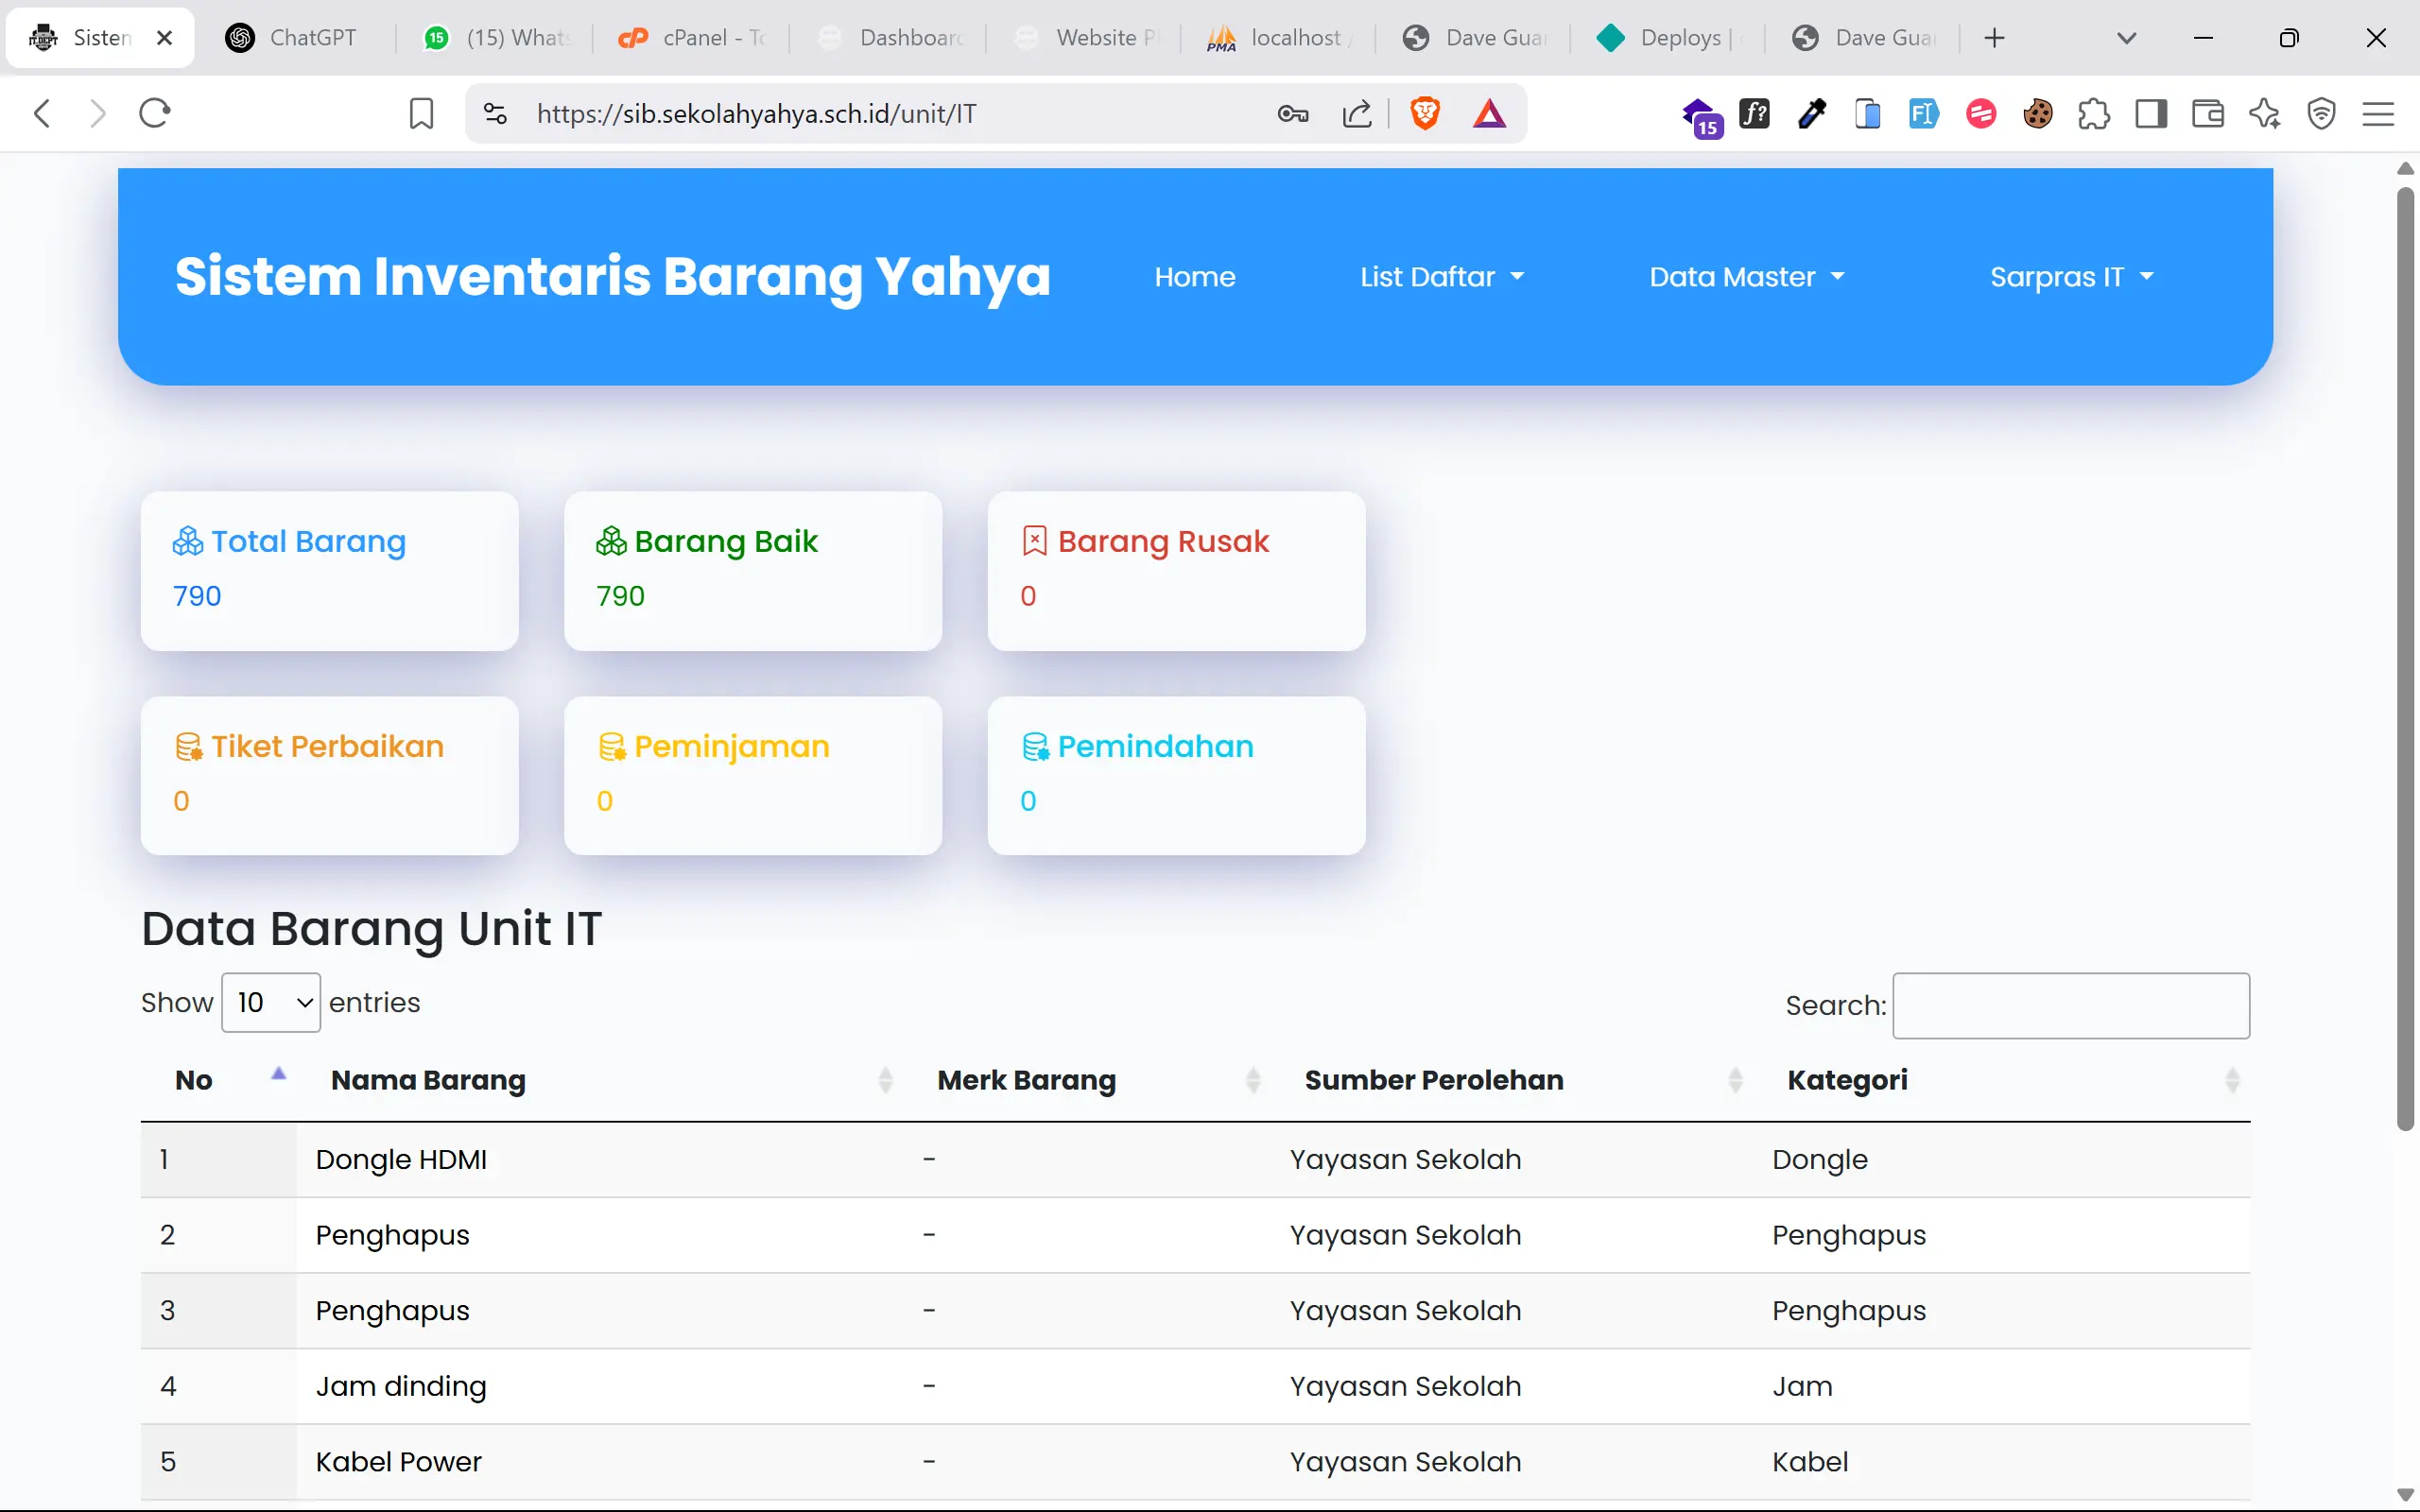Open the Barang Rusak card
The image size is (2420, 1512).
[x=1176, y=571]
